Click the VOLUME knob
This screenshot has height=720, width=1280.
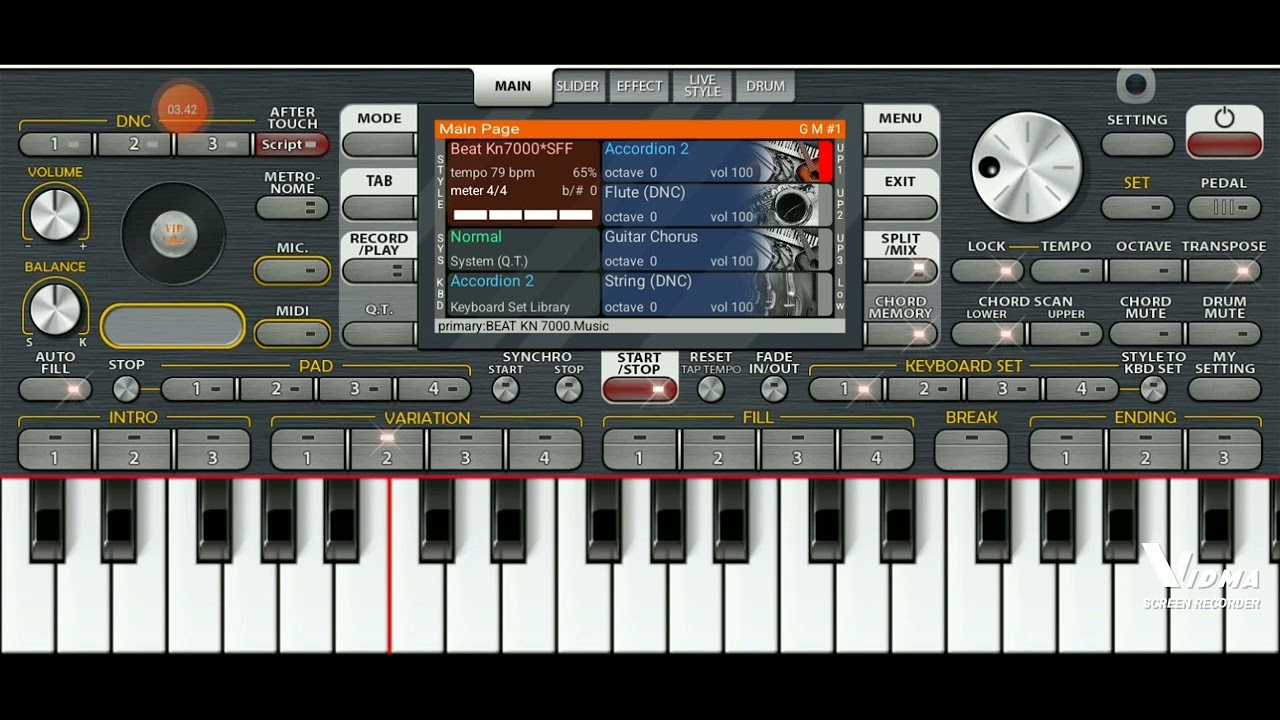click(x=55, y=214)
